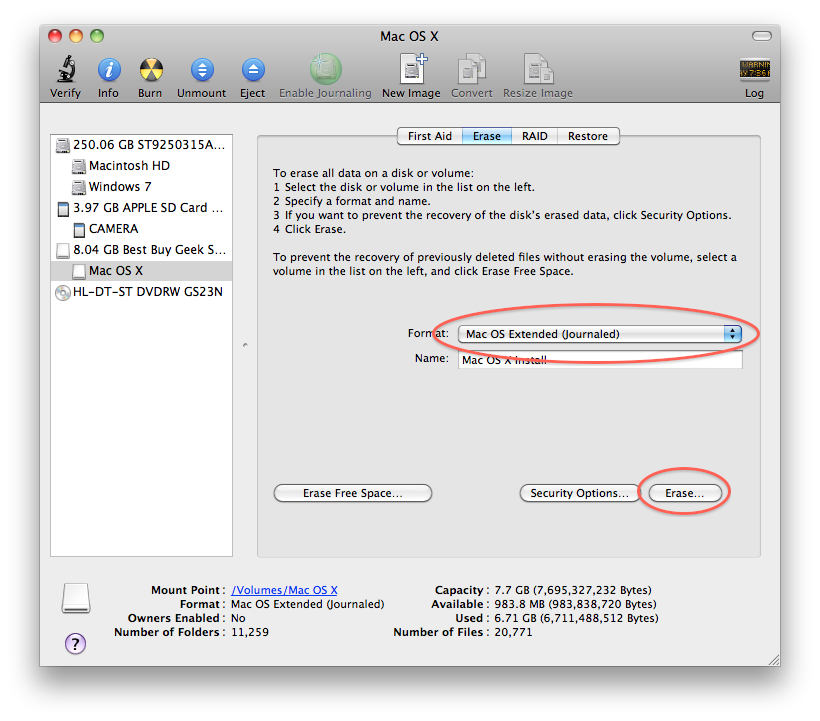This screenshot has height=721, width=820.
Task: Click the drive icon beside Mount Point
Action: click(x=76, y=598)
